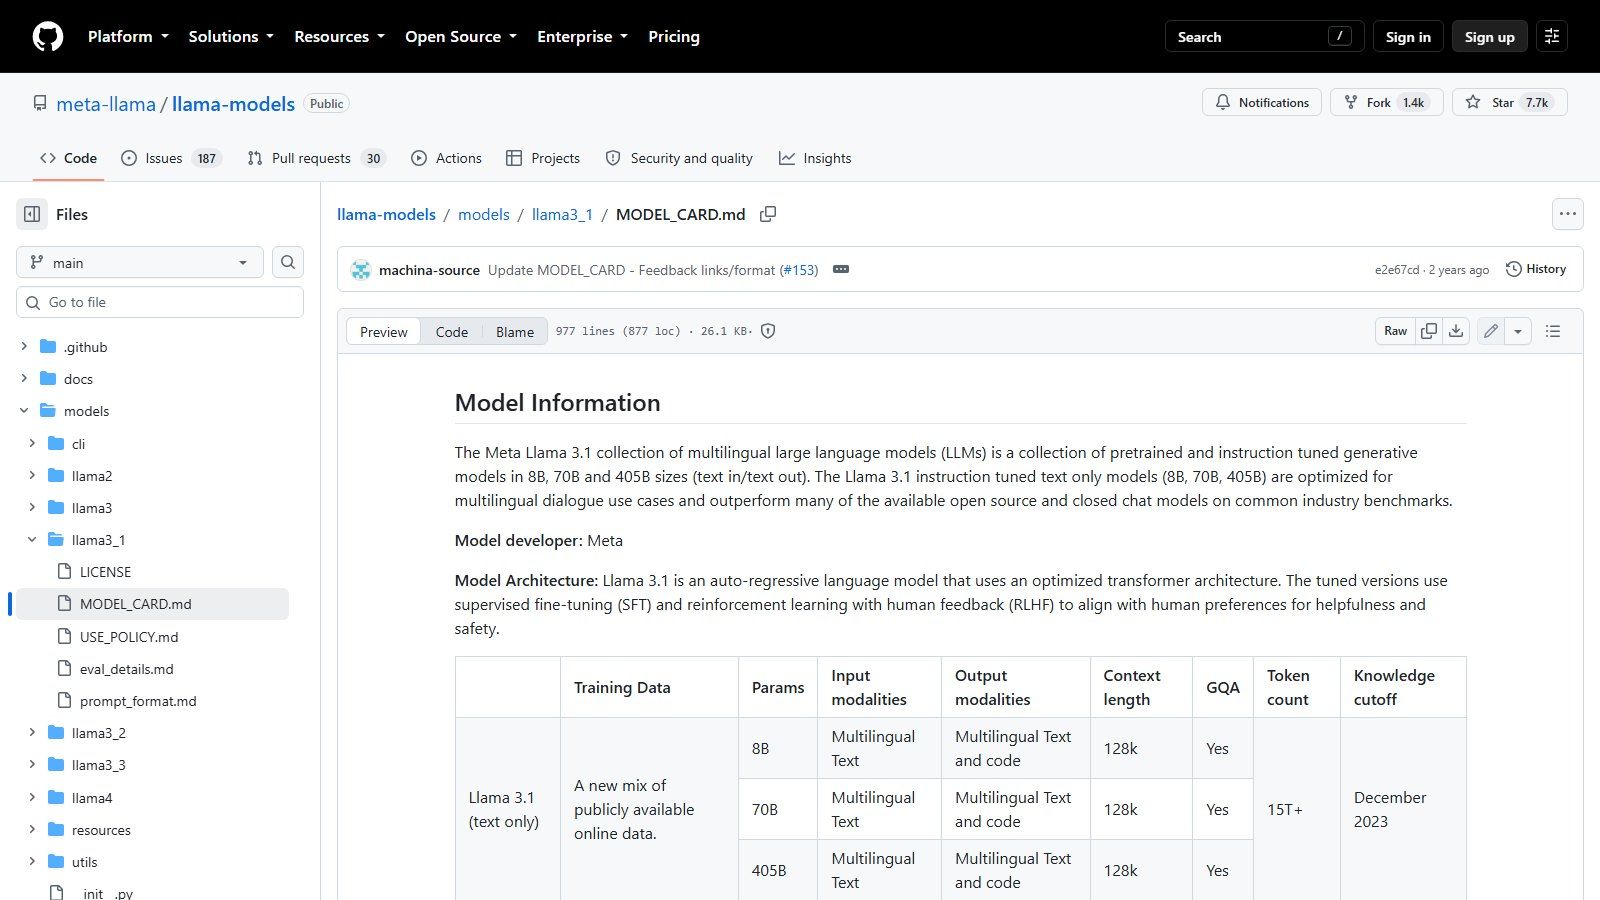Open the file security shield icon

(x=768, y=331)
